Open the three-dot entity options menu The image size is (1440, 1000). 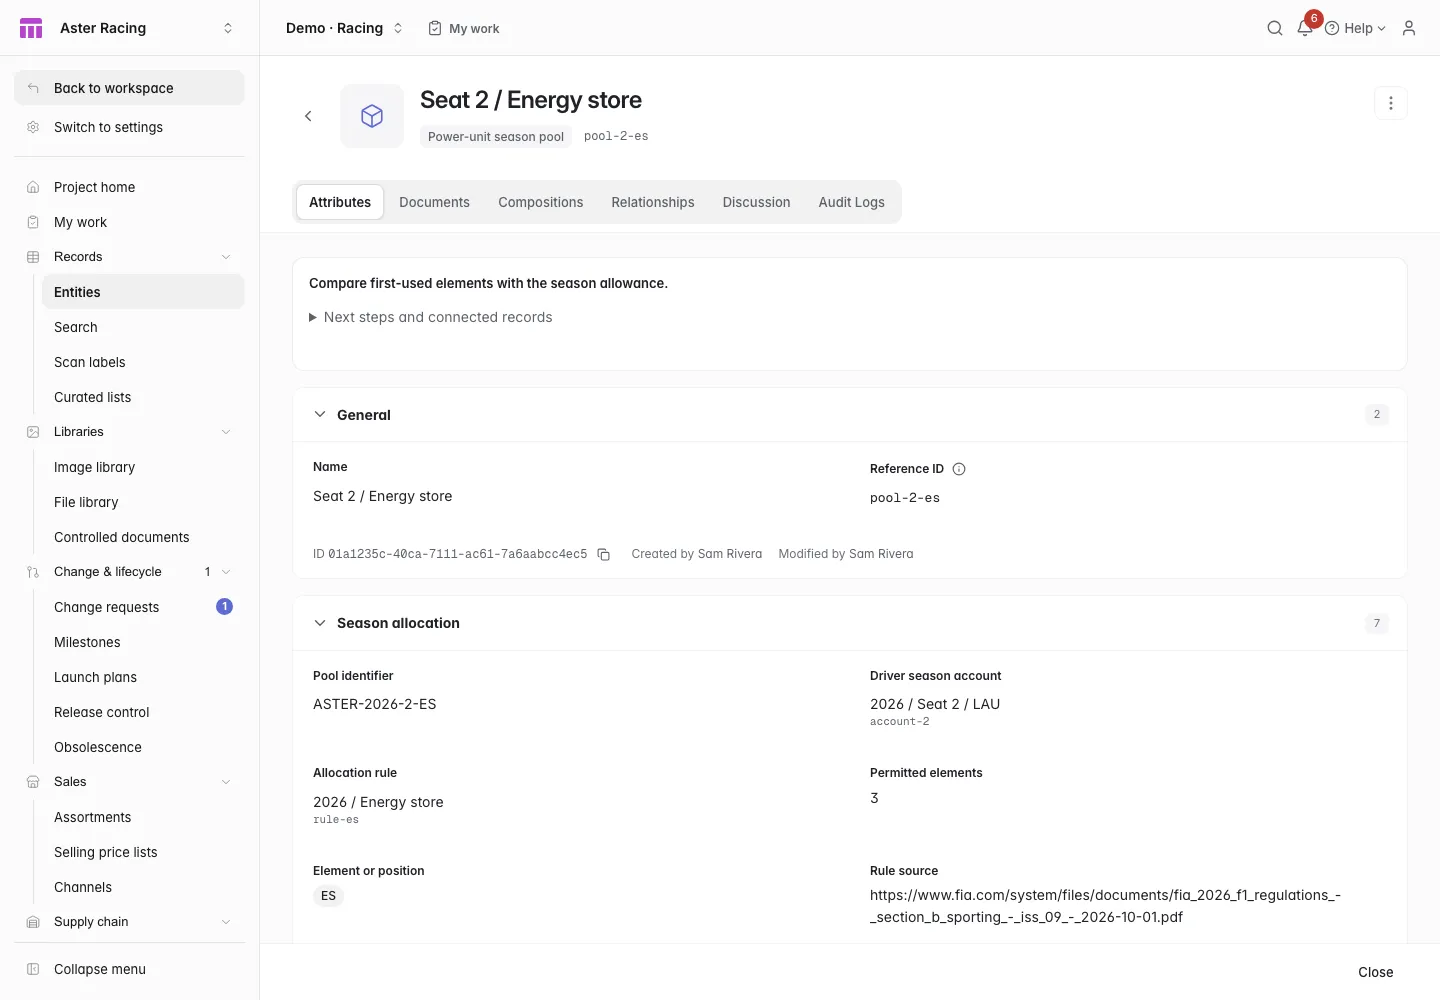click(1391, 103)
